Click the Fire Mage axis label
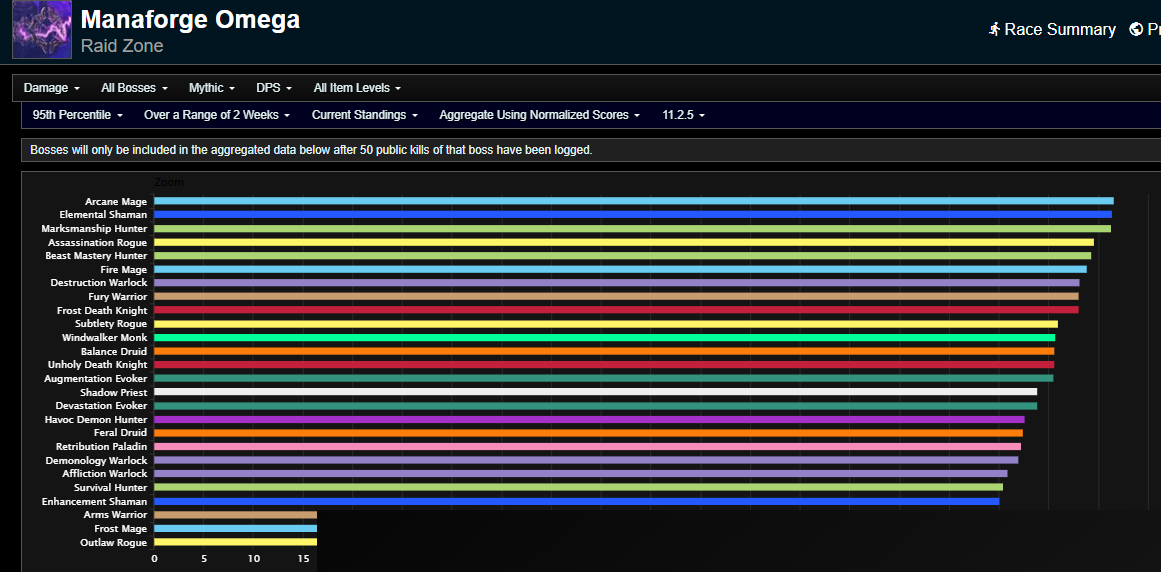 (x=124, y=269)
